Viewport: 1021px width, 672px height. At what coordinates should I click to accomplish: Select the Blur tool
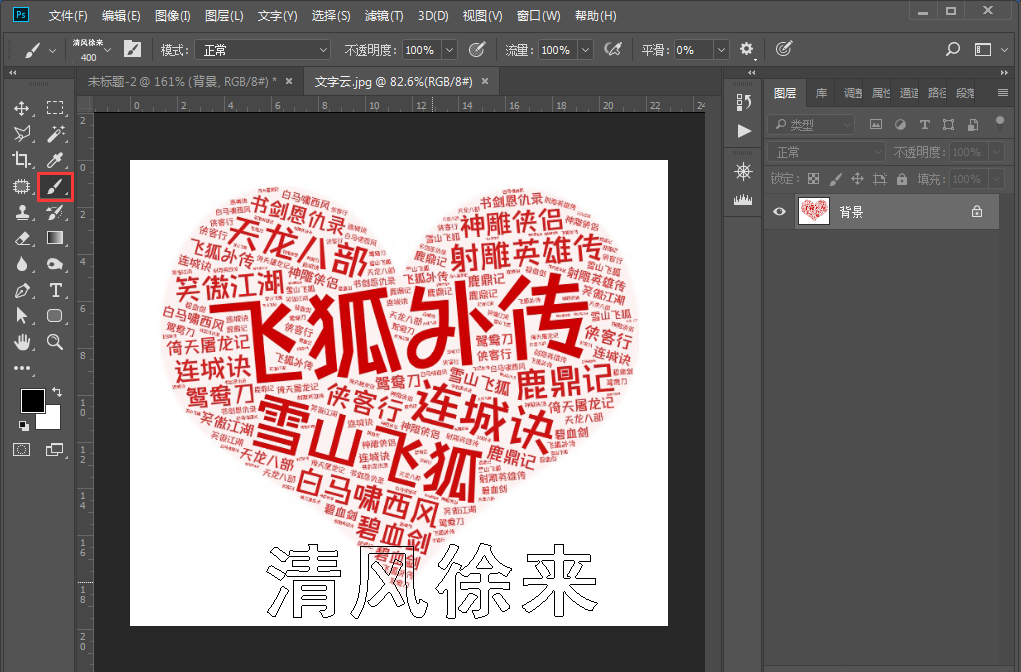21,264
